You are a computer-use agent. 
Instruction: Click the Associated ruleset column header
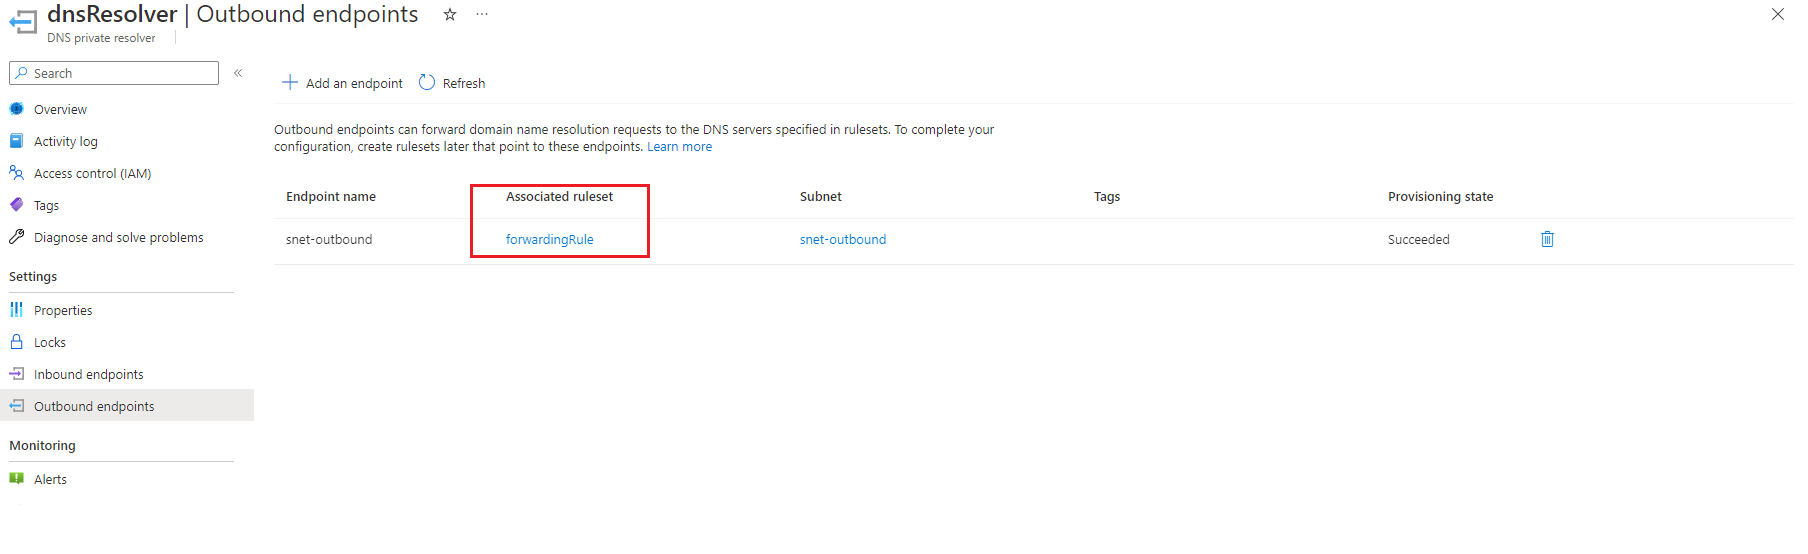point(559,196)
